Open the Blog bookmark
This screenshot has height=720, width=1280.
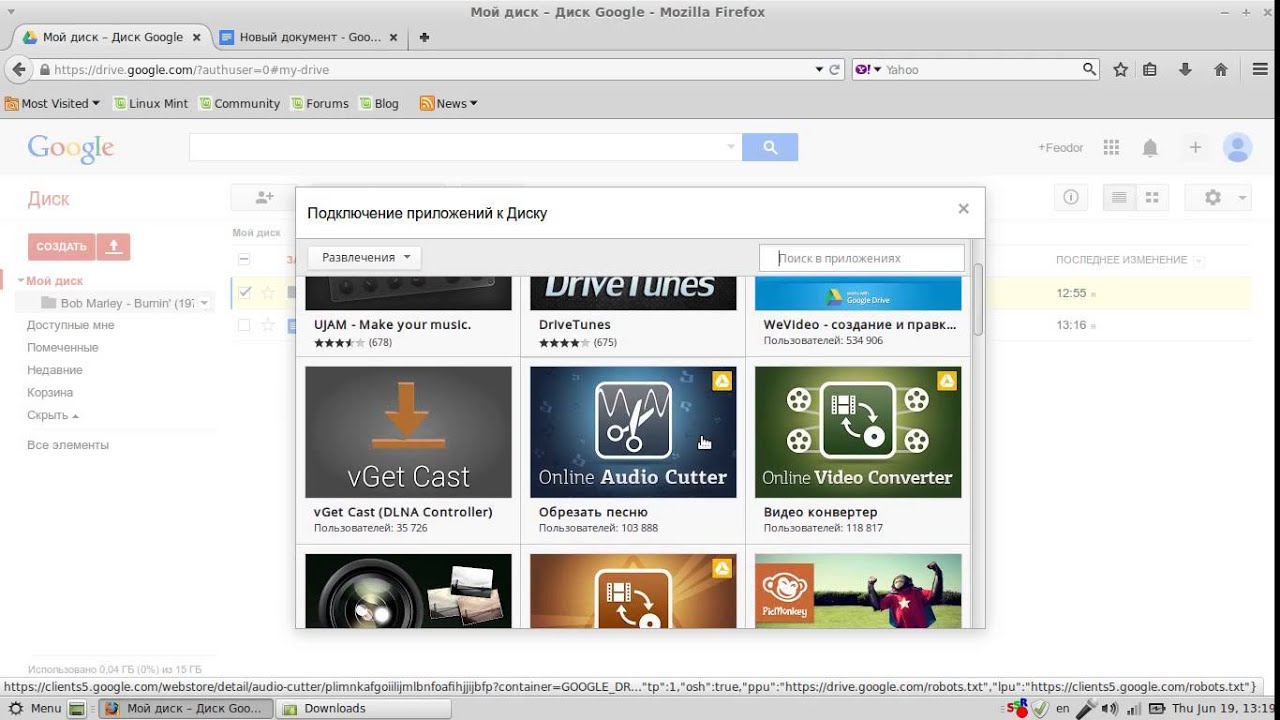tap(379, 103)
